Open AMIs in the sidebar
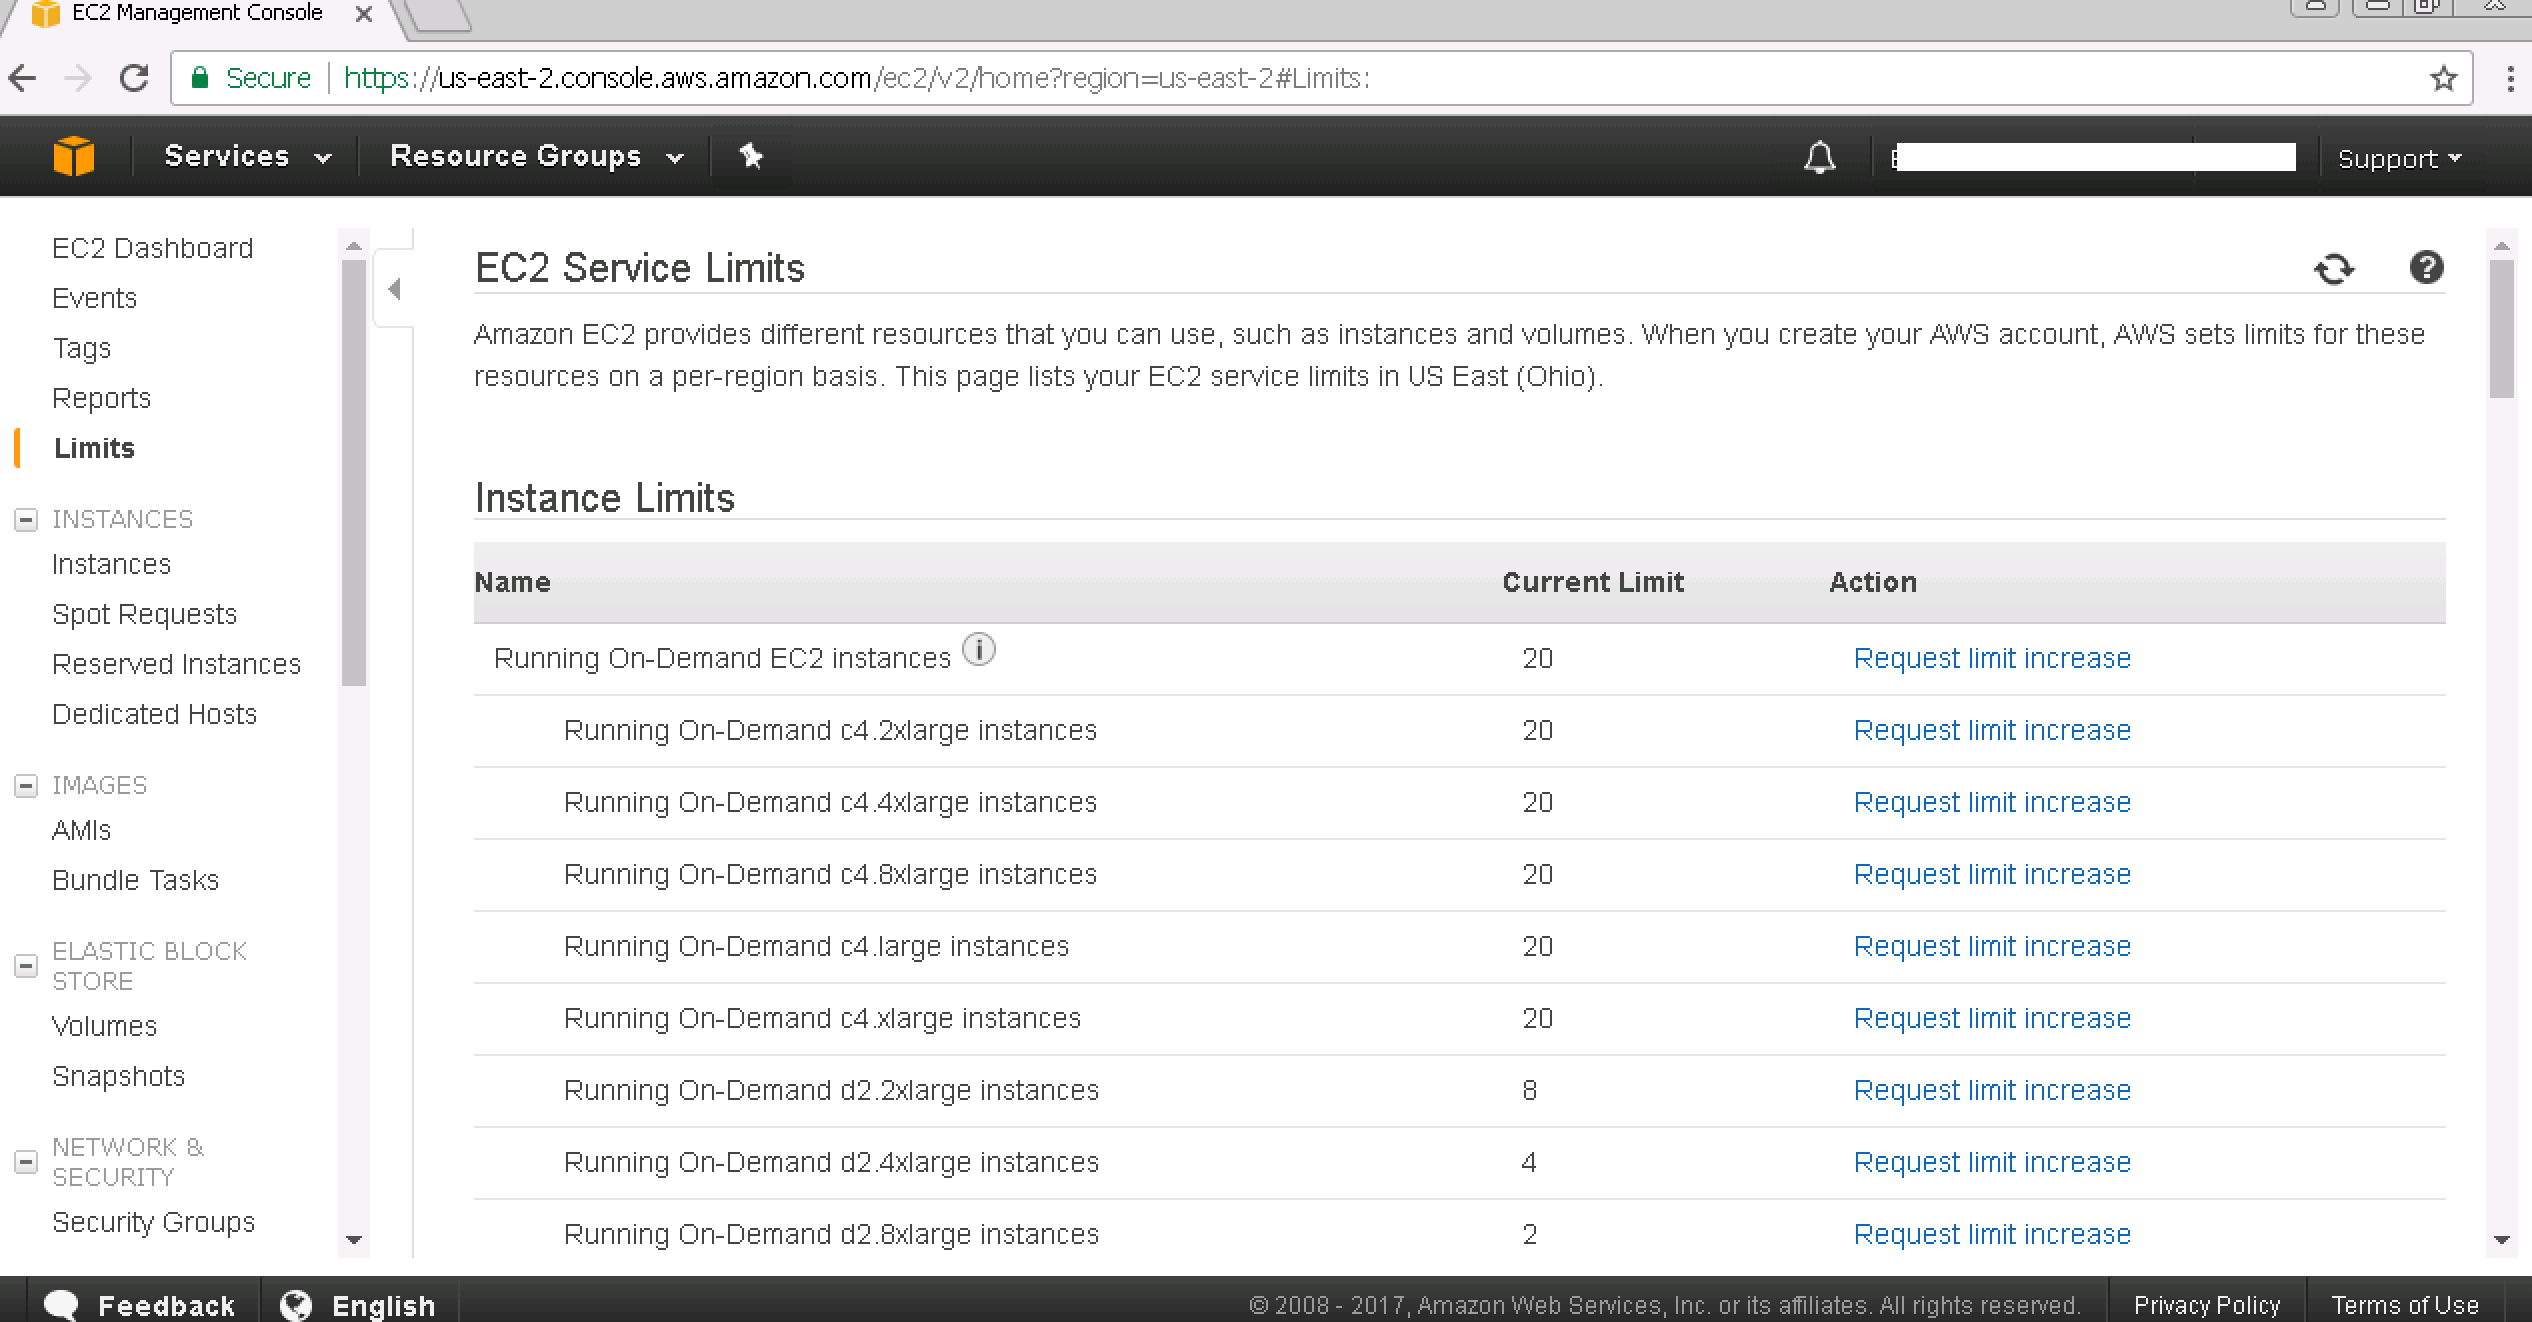The image size is (2532, 1322). (81, 830)
